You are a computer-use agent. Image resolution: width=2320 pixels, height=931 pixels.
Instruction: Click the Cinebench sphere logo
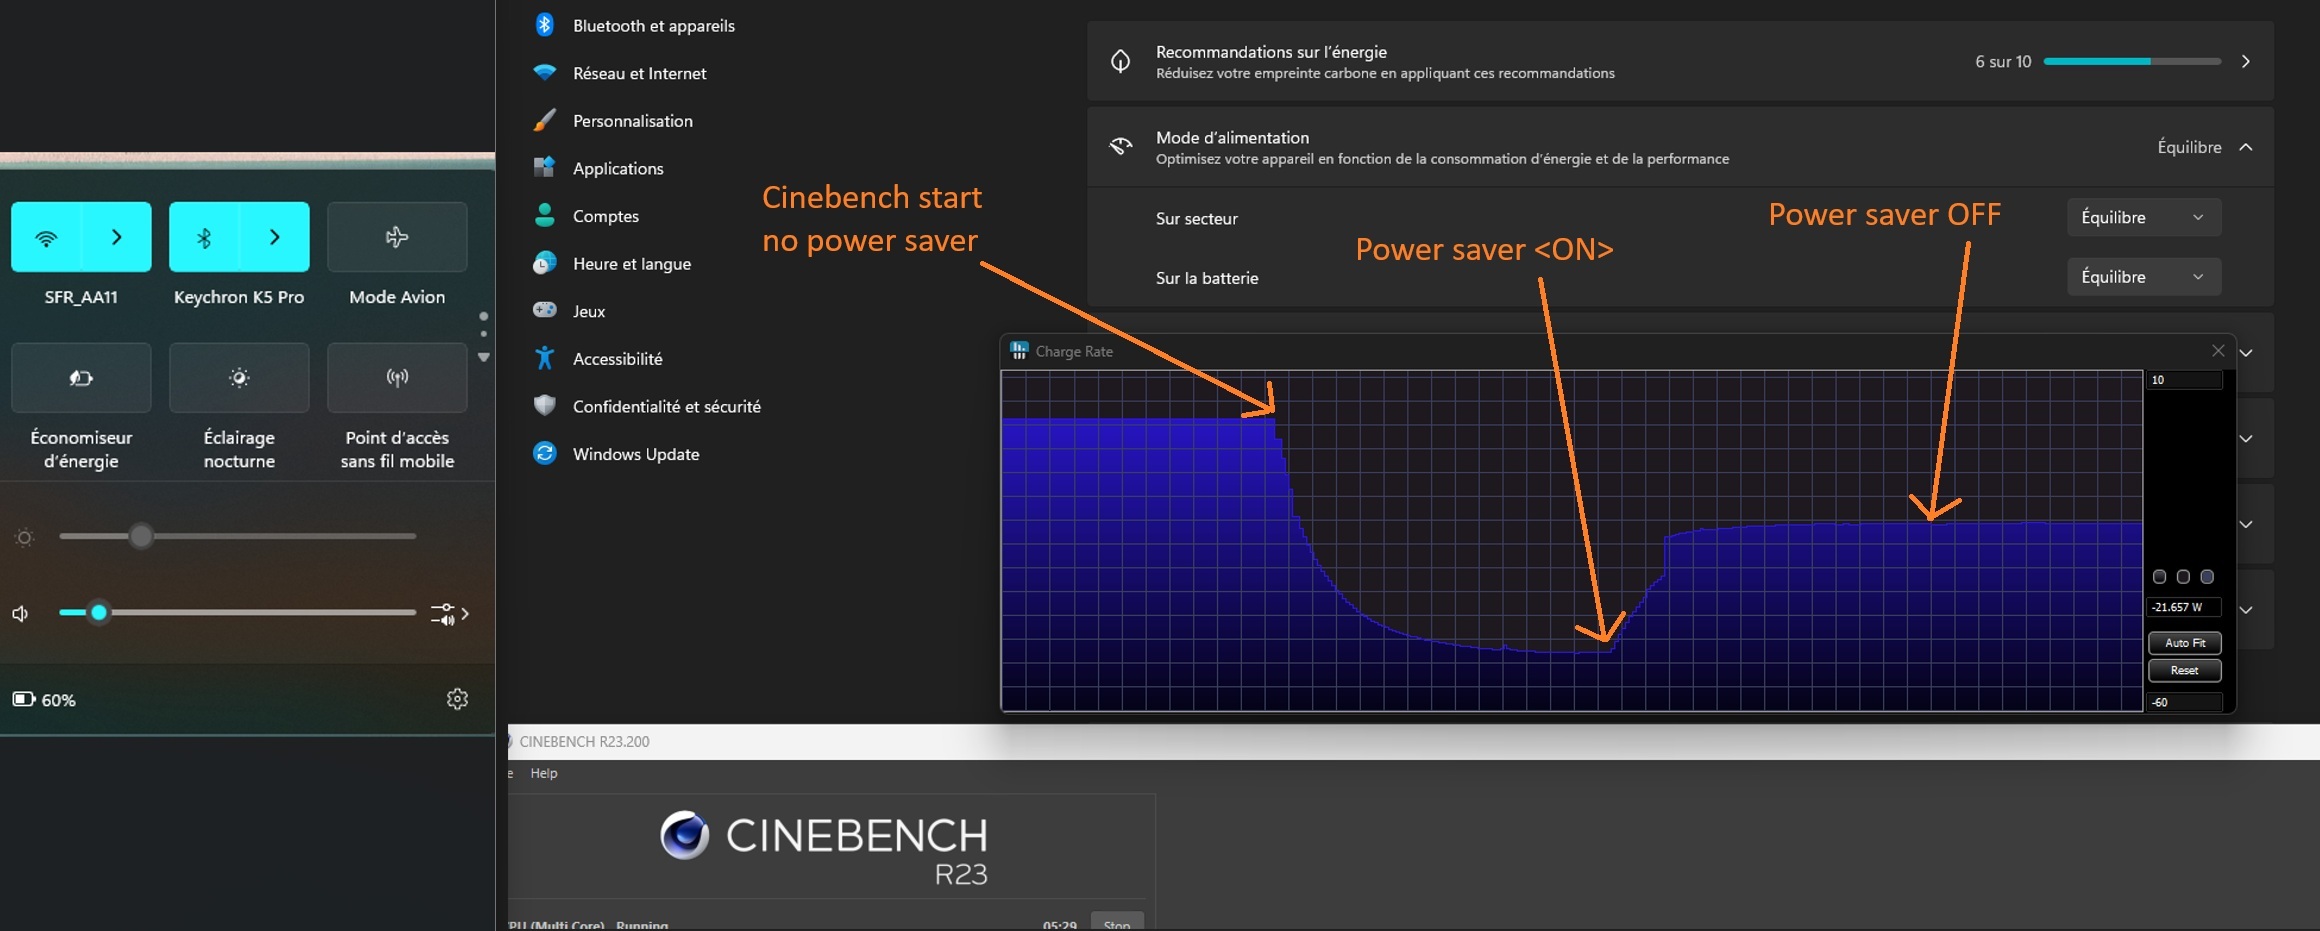coord(684,836)
